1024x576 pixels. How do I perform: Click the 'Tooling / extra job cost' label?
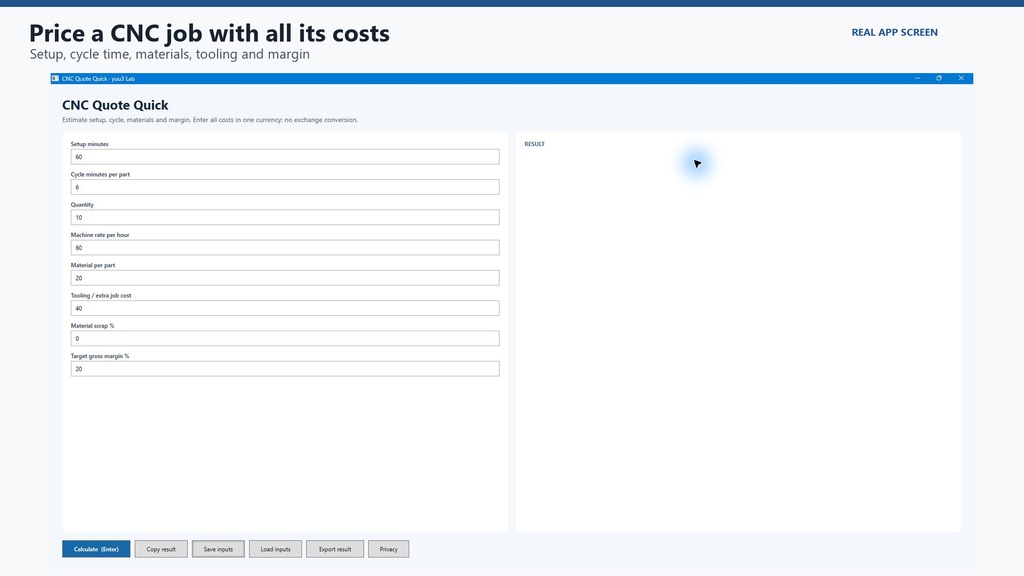[101, 295]
